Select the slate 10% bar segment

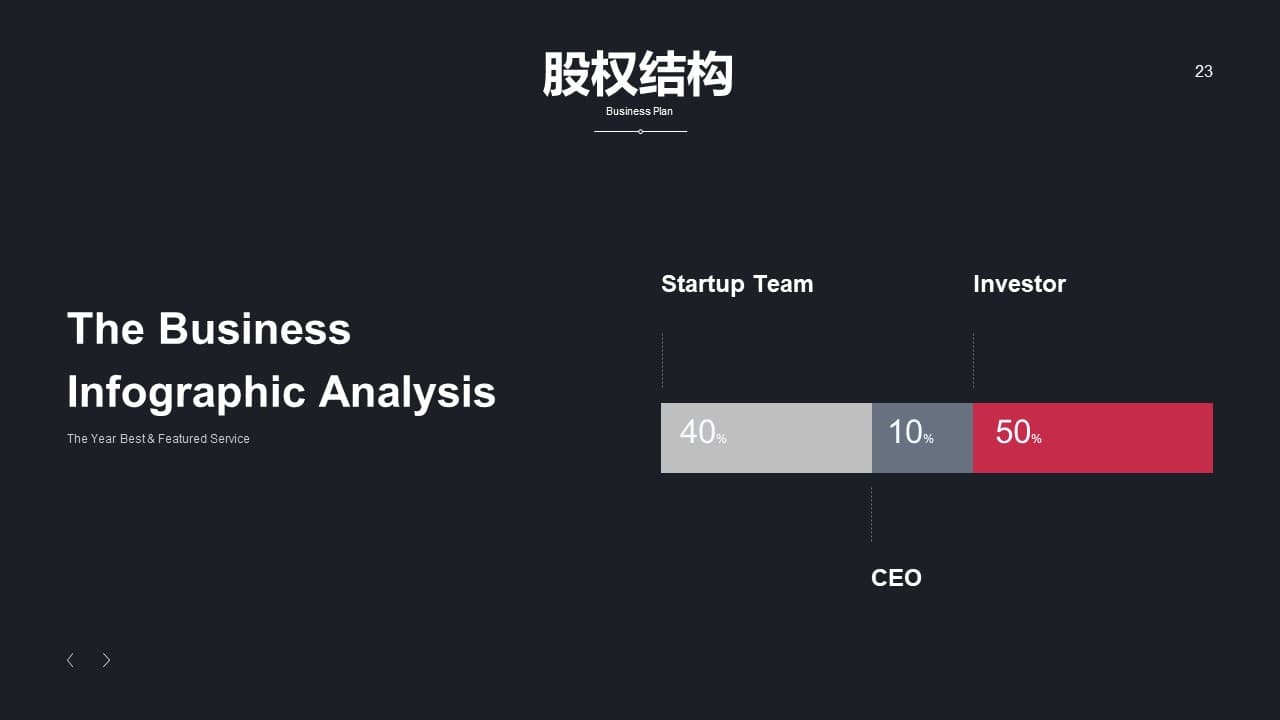point(922,438)
